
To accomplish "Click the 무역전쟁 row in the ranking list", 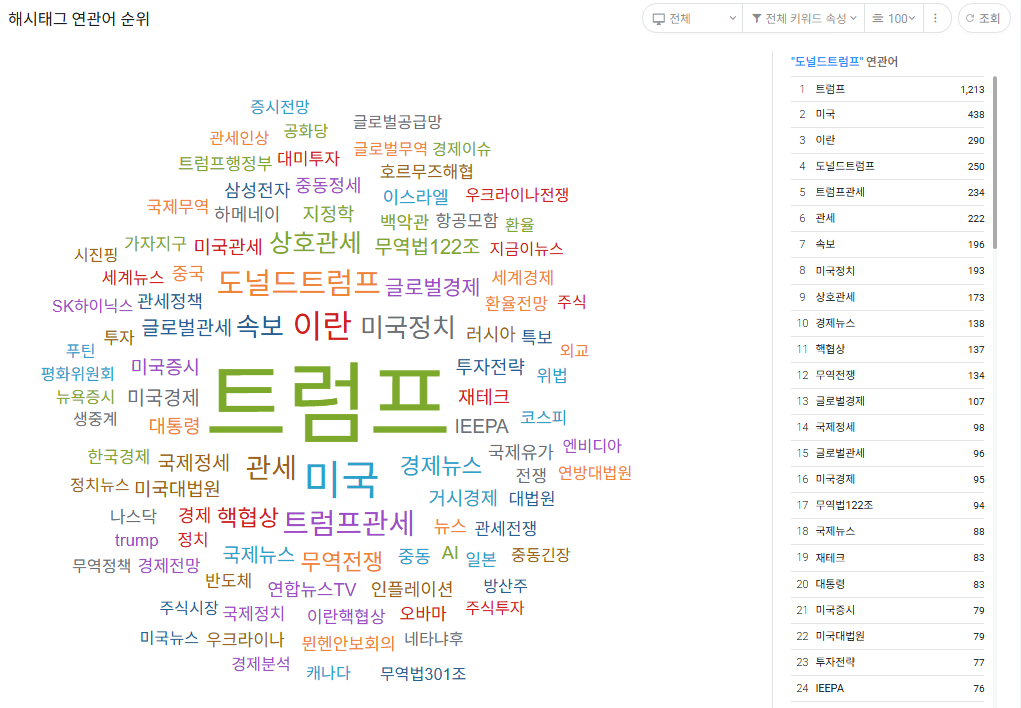I will [x=890, y=375].
